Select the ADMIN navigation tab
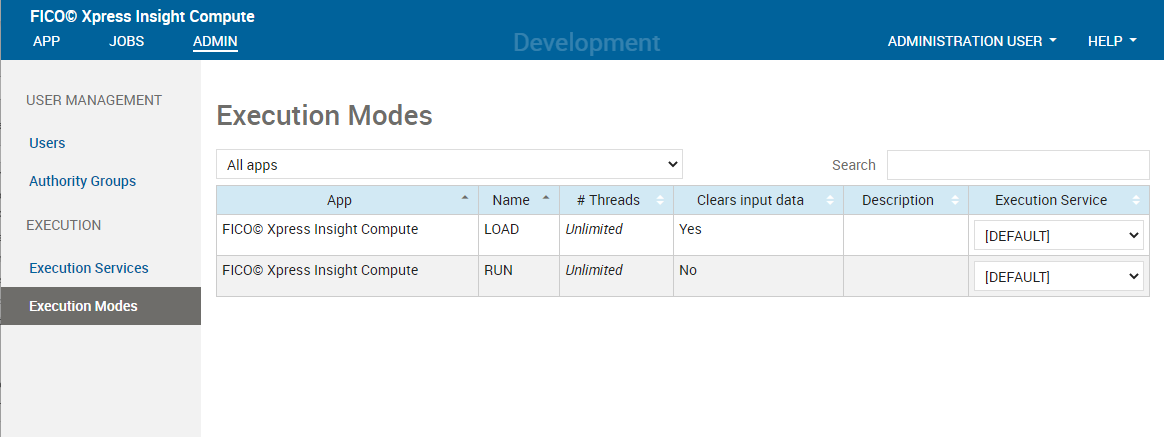This screenshot has height=437, width=1164. [215, 42]
